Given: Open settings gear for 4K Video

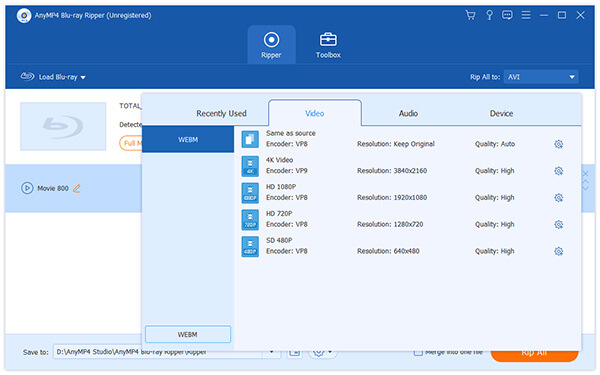Looking at the screenshot, I should click(559, 171).
